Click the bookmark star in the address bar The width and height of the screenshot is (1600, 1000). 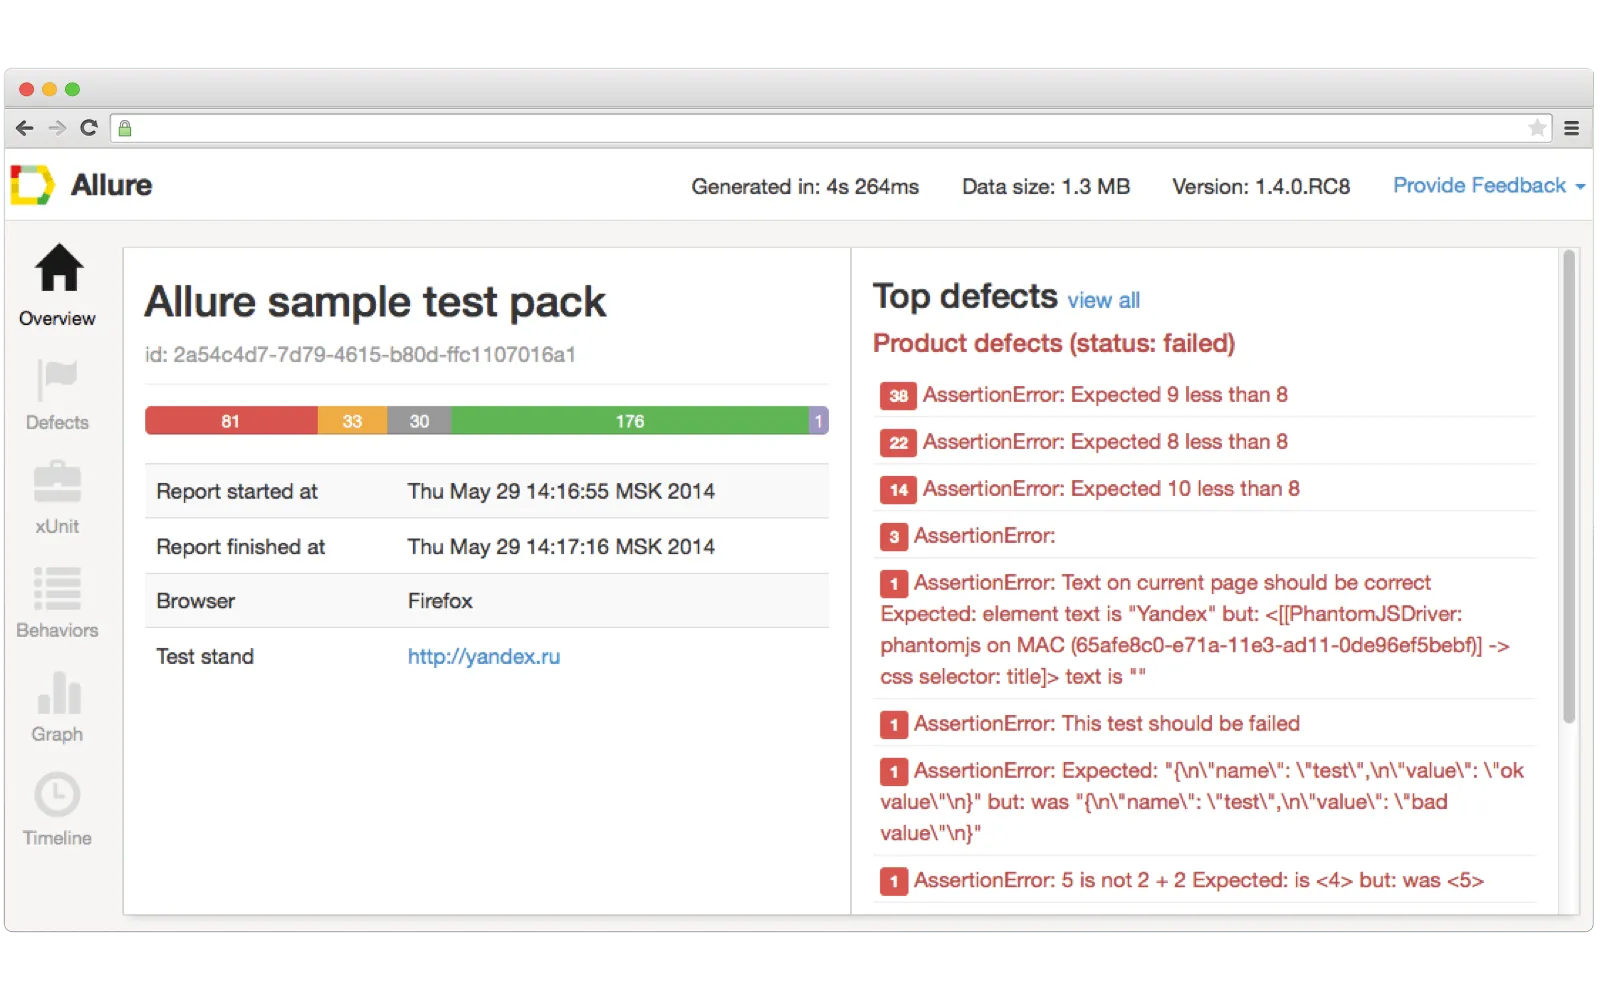[x=1537, y=128]
